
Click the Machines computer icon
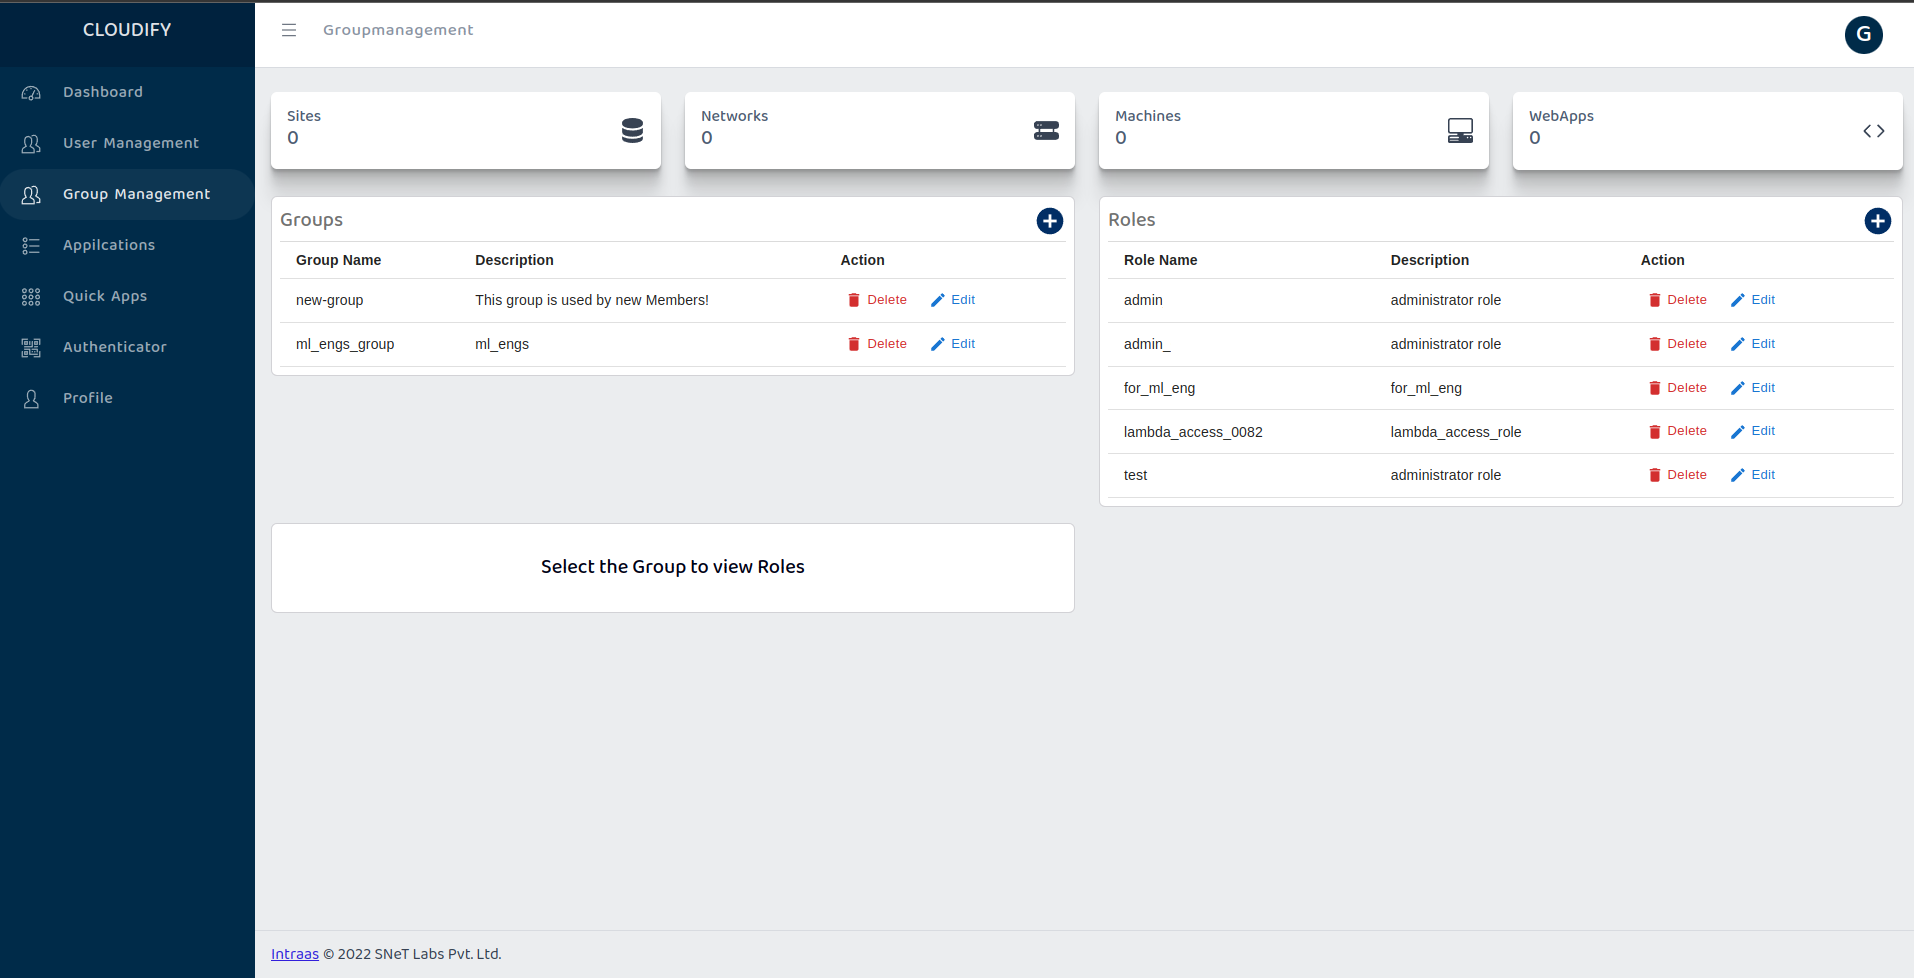[x=1460, y=130]
